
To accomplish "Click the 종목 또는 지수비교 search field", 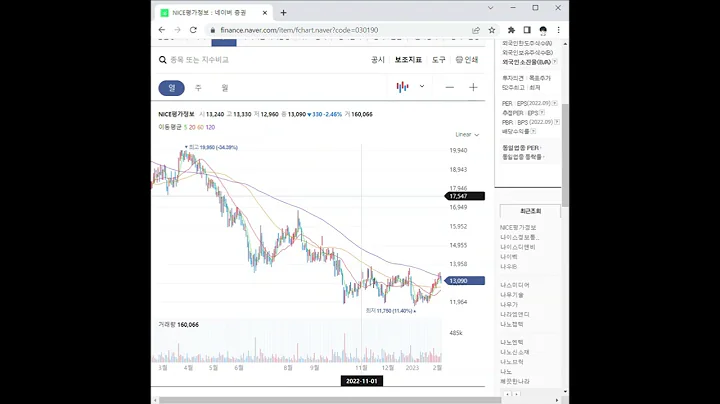I will [x=199, y=60].
